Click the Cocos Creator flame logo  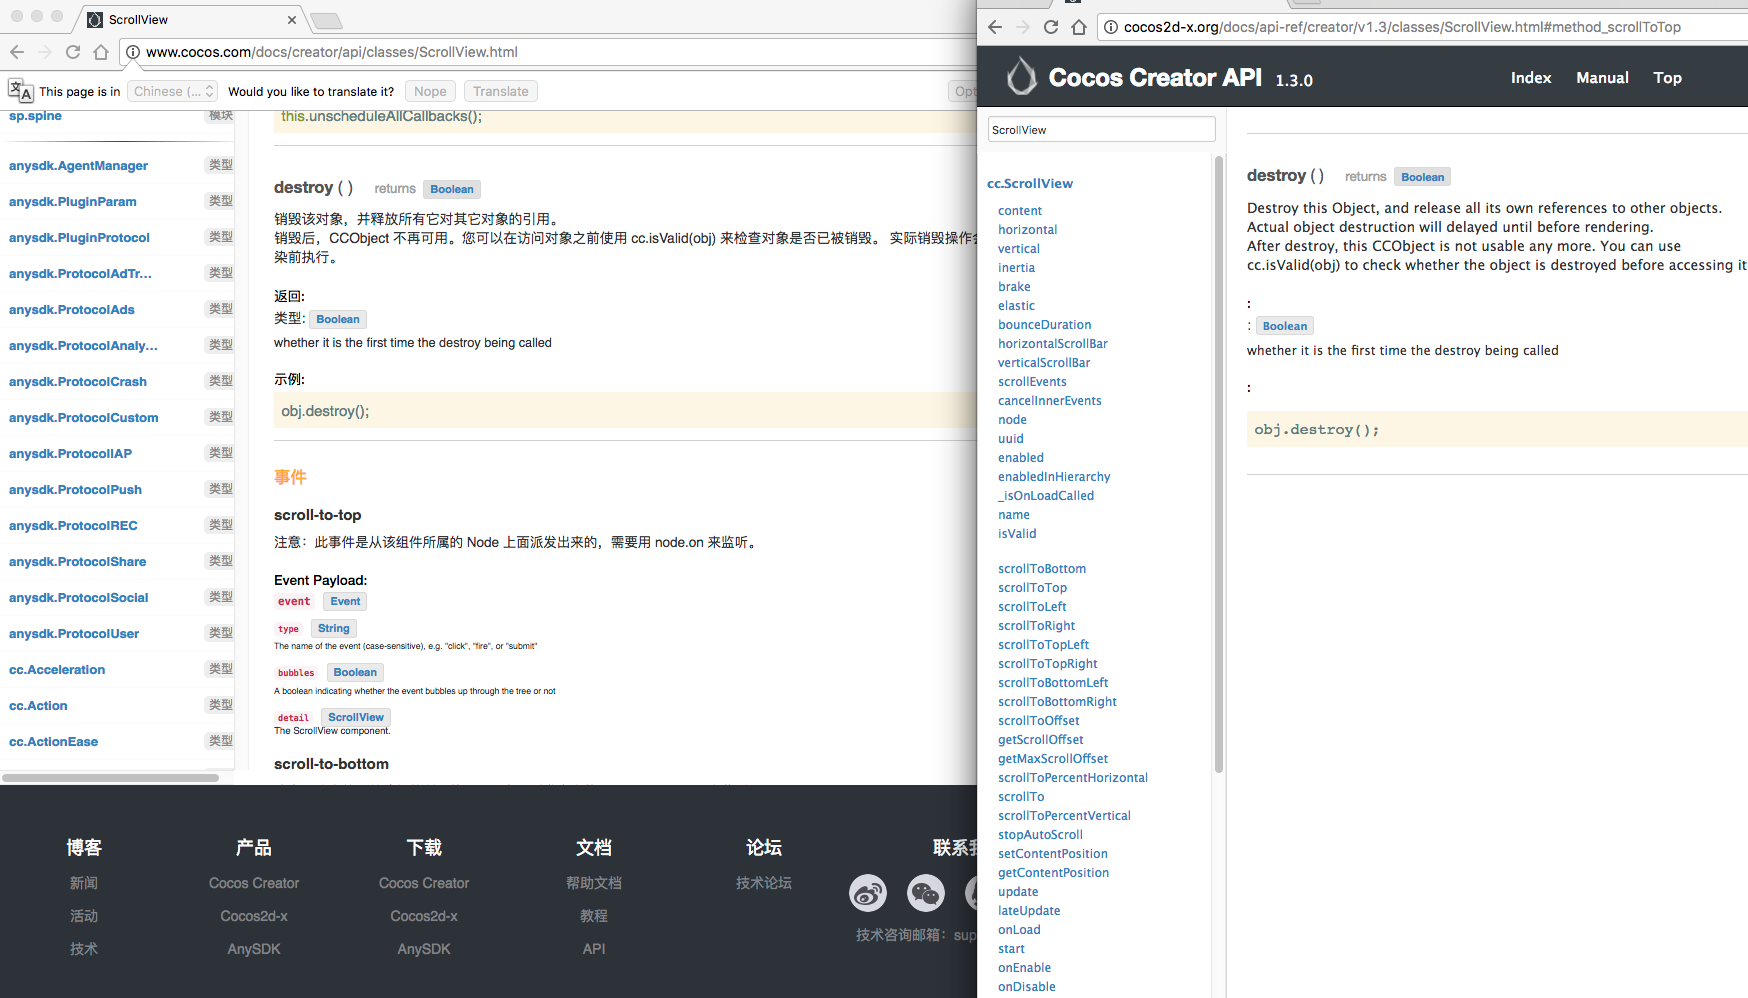[x=1021, y=77]
